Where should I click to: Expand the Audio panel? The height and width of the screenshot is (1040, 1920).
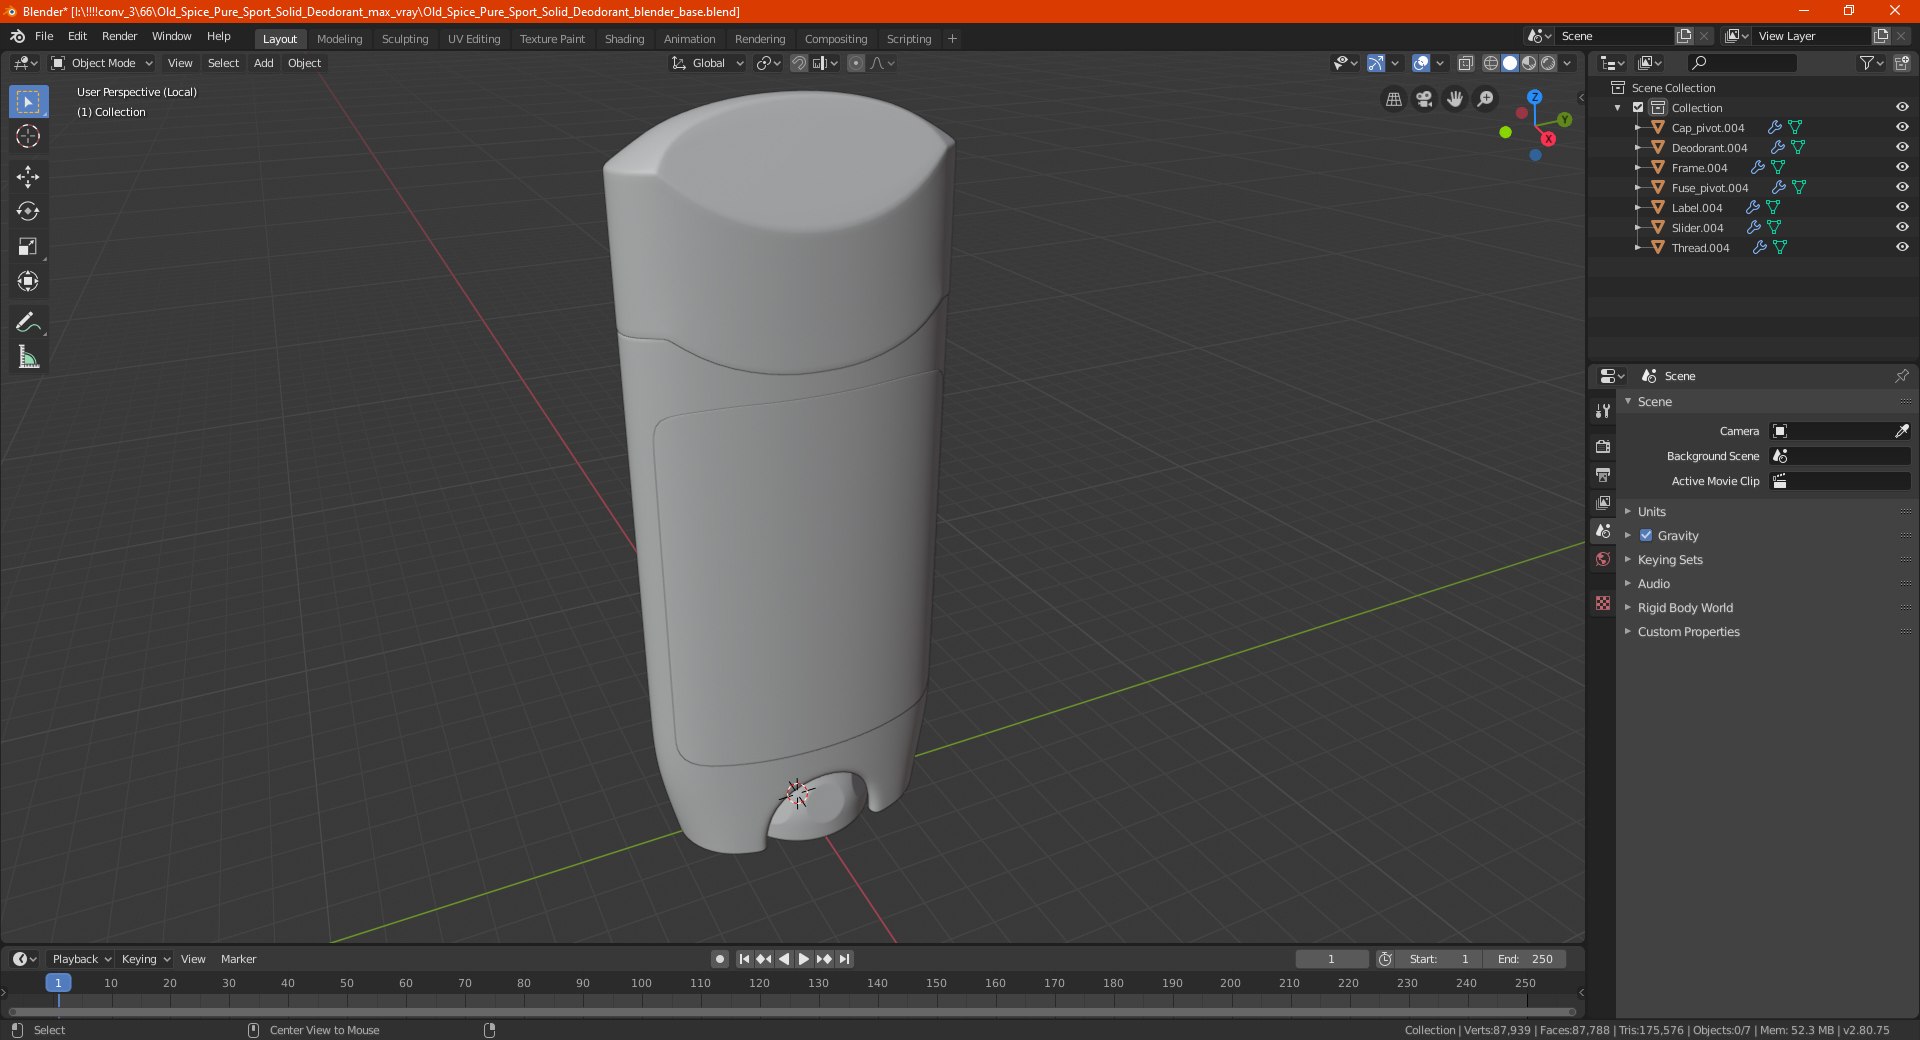[1653, 583]
